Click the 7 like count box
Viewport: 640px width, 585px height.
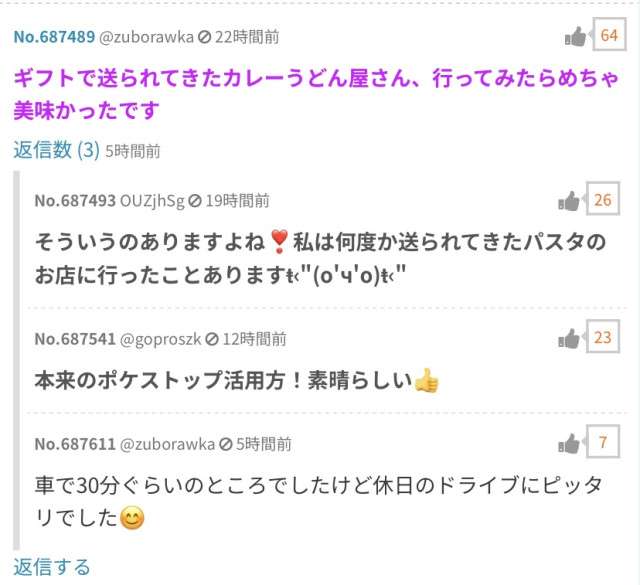coord(603,442)
